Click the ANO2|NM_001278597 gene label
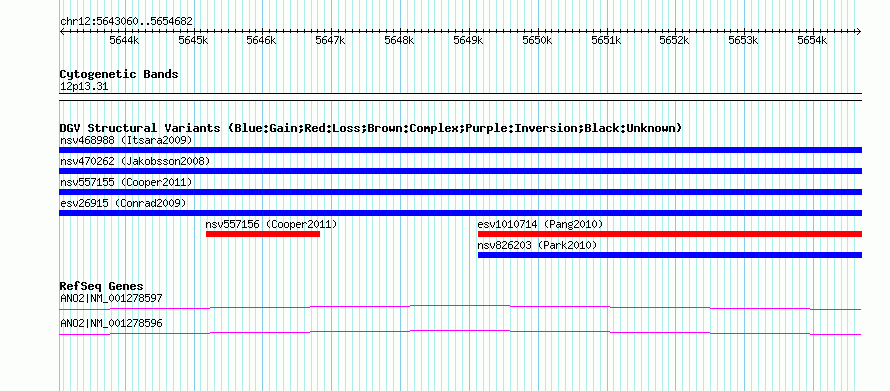The width and height of the screenshot is (890, 391). [x=111, y=298]
